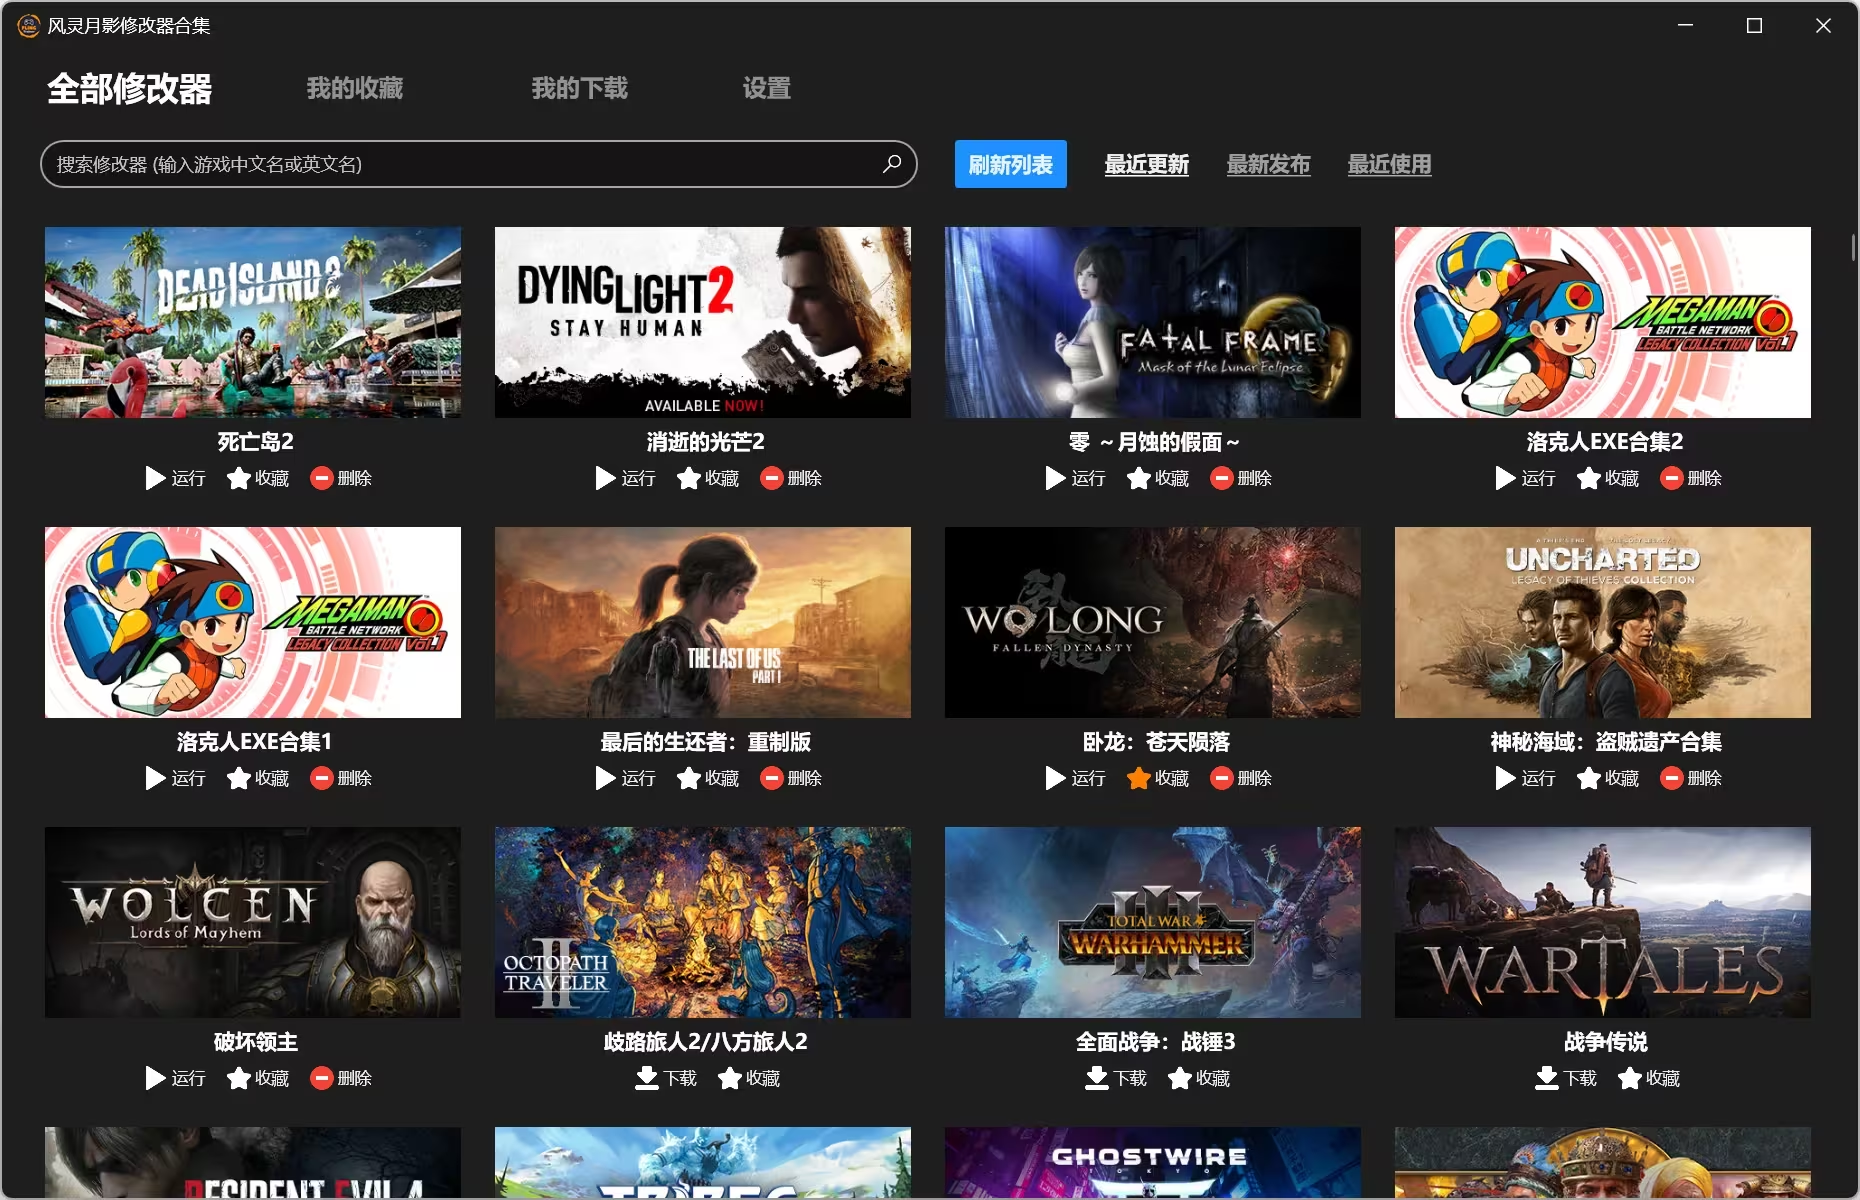This screenshot has height=1200, width=1860.
Task: Switch to the 全部修改器 tab
Action: point(130,89)
